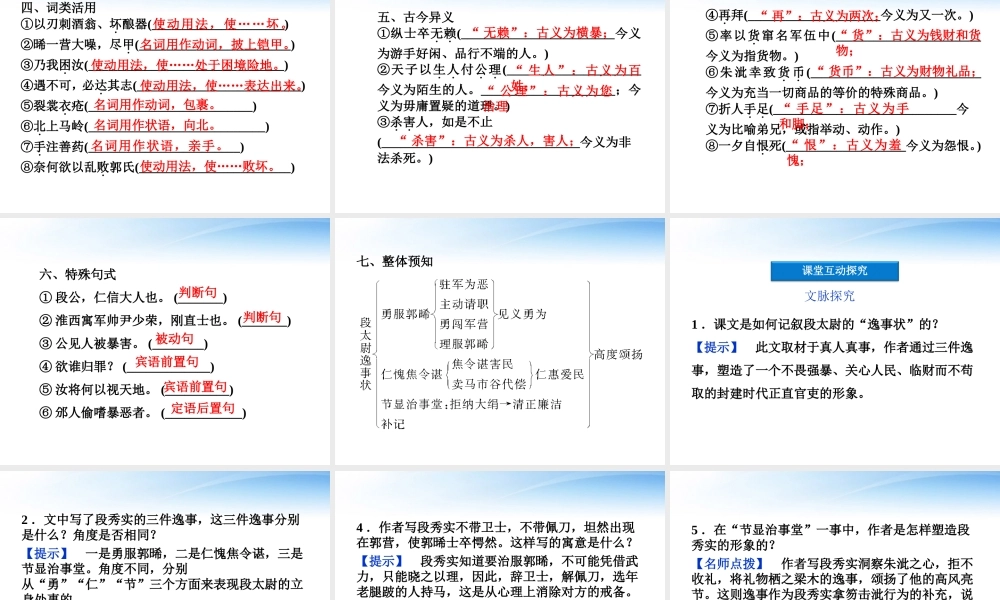
Task: Select the slide starting with ④再拜
Action: pos(835,100)
